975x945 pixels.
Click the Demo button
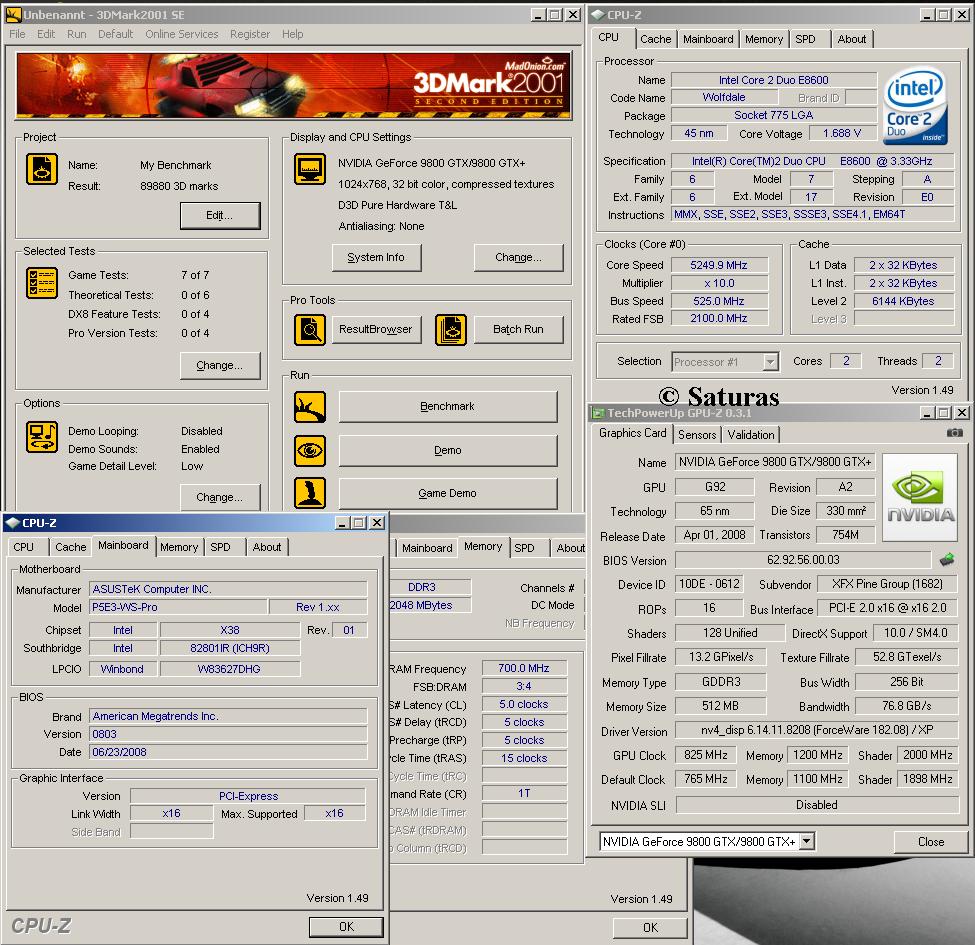point(448,450)
